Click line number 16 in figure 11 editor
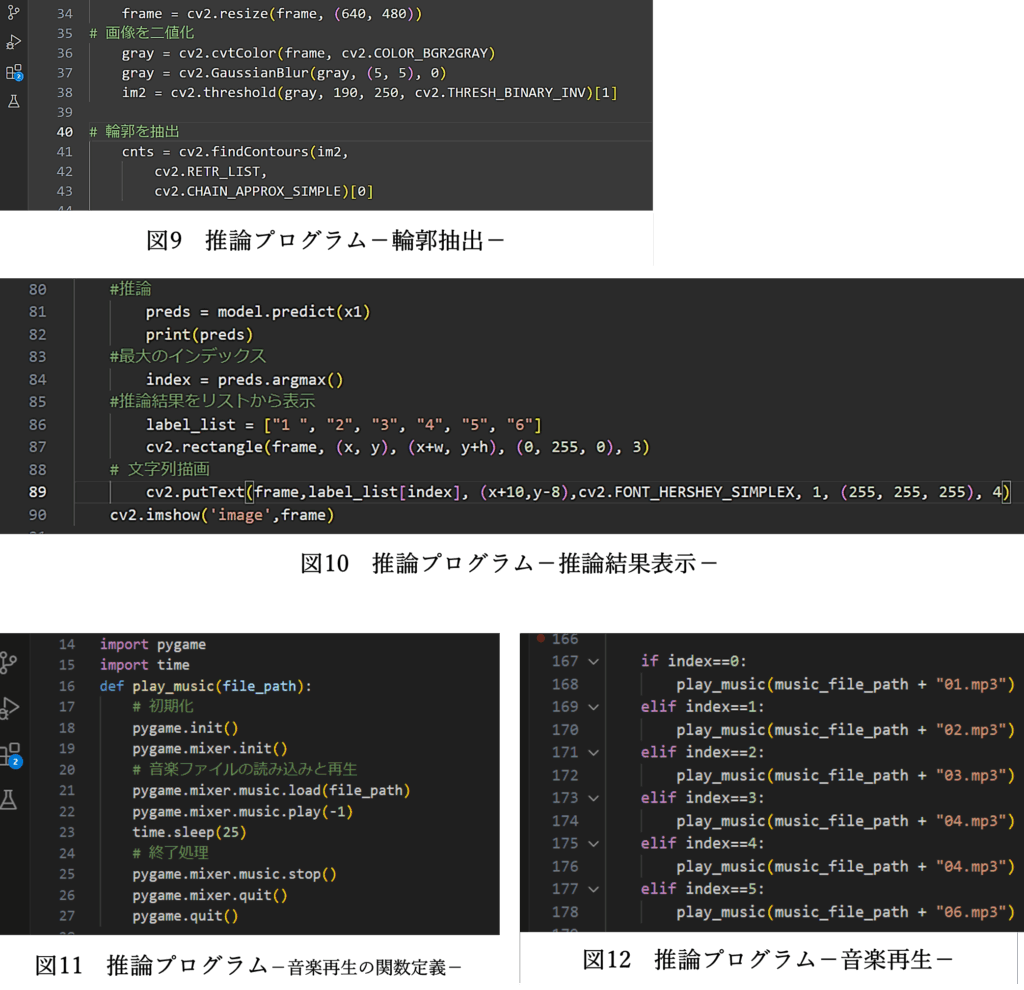This screenshot has height=990, width=1024. coord(67,686)
